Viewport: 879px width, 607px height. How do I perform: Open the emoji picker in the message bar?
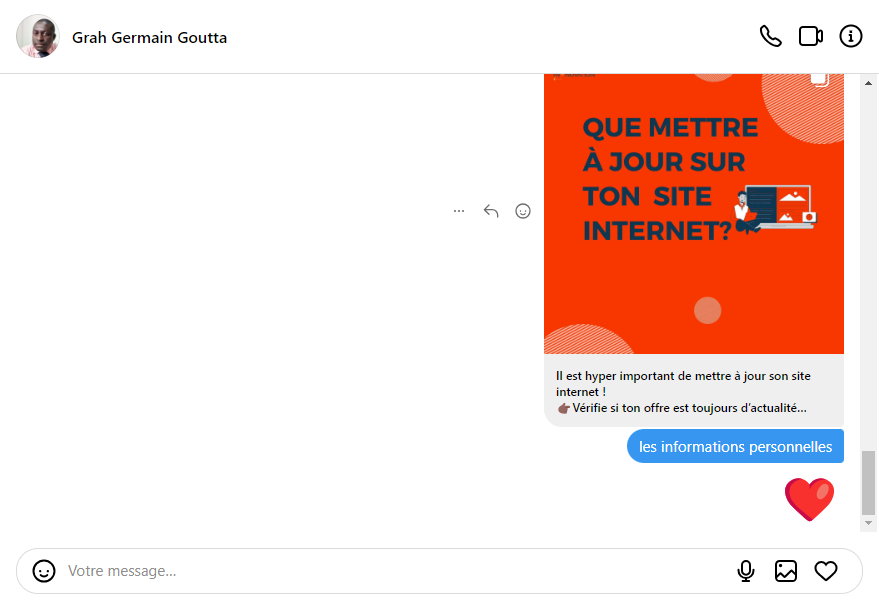[x=44, y=571]
